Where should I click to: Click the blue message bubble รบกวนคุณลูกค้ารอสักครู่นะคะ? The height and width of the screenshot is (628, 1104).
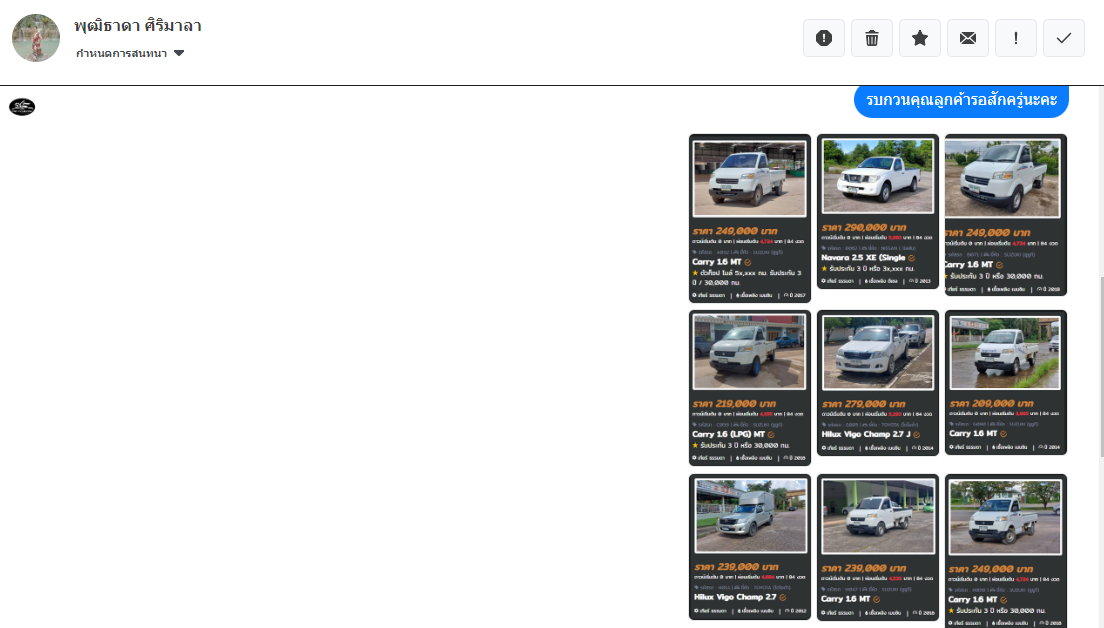(961, 100)
